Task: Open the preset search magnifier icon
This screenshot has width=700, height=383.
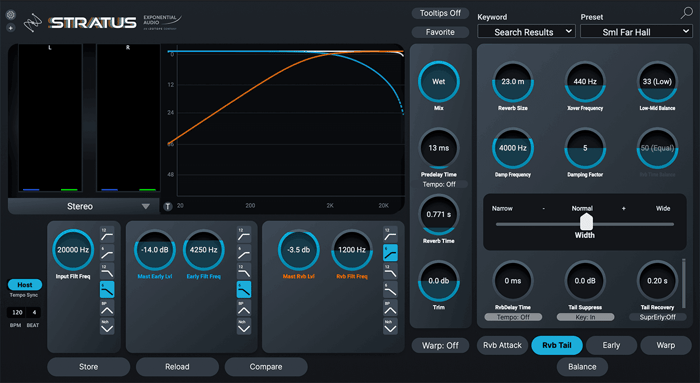Action: click(686, 13)
